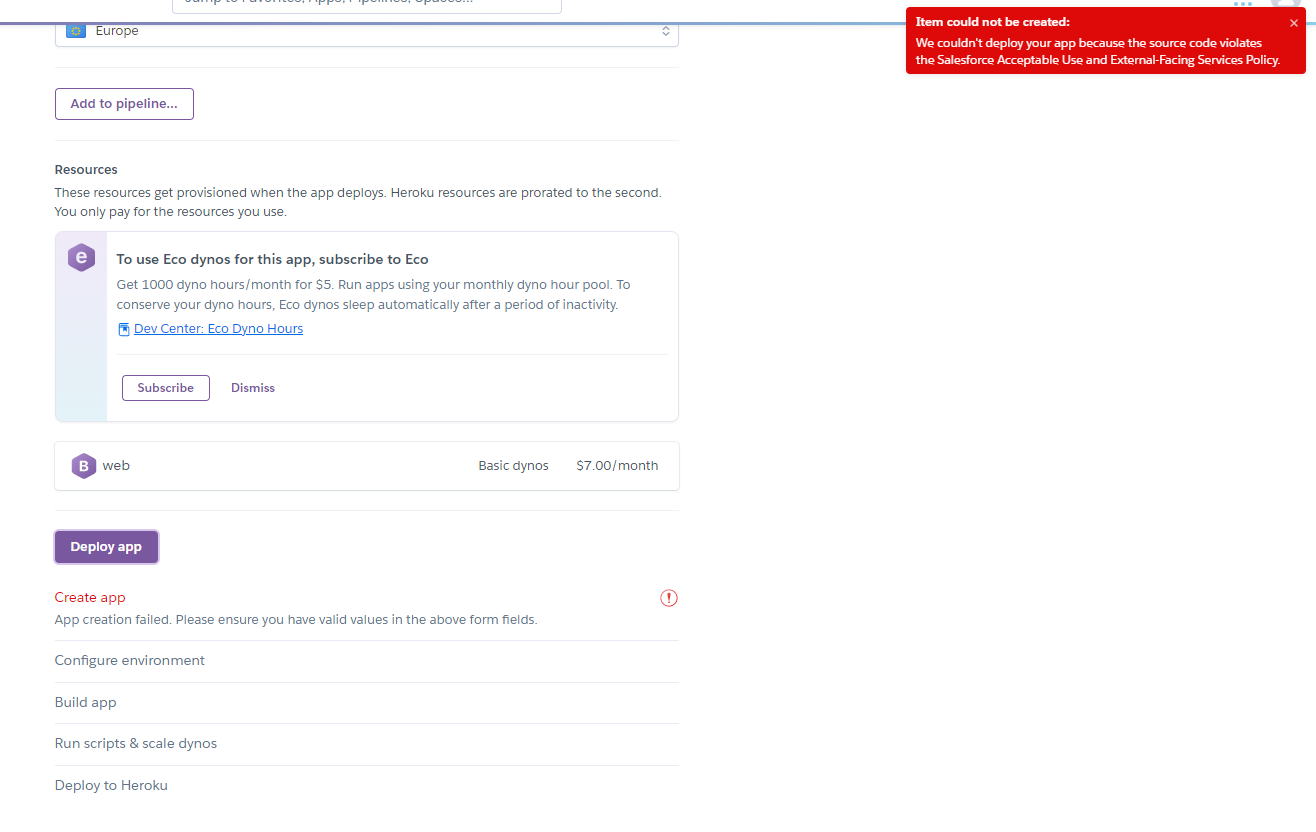Select the Basic dyno hexagon icon beside web
This screenshot has width=1316, height=832.
[x=84, y=465]
